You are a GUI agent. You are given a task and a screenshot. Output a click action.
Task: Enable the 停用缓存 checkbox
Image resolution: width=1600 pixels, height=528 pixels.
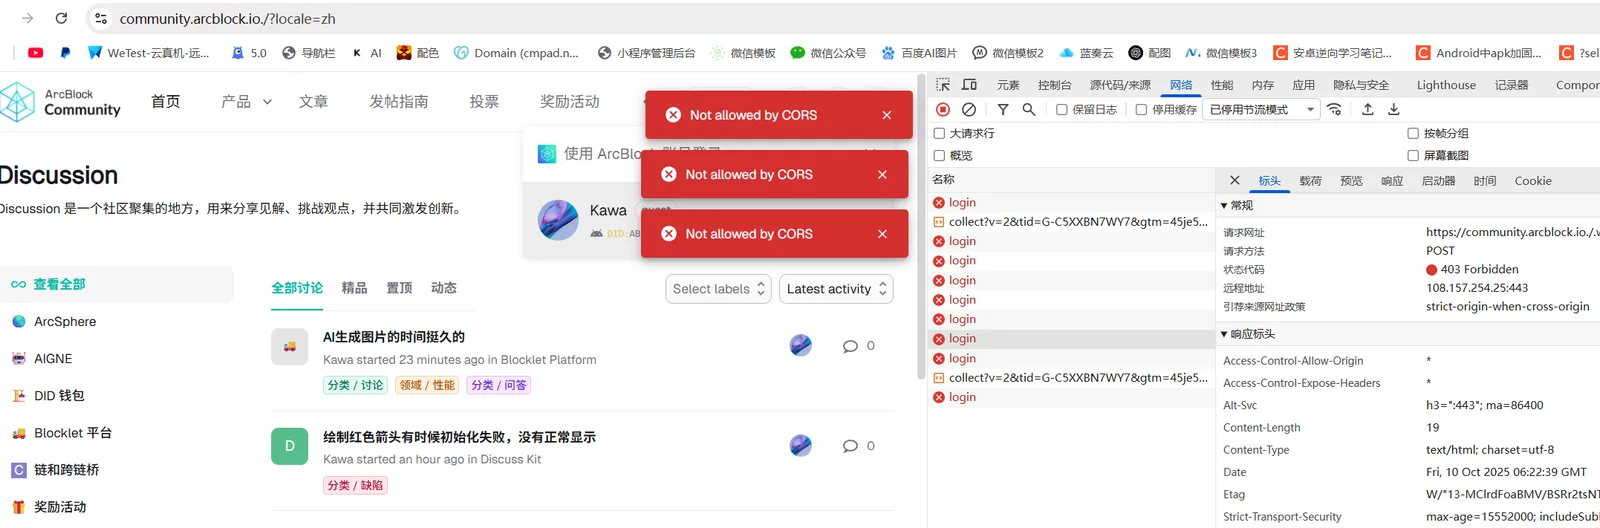tap(1141, 110)
